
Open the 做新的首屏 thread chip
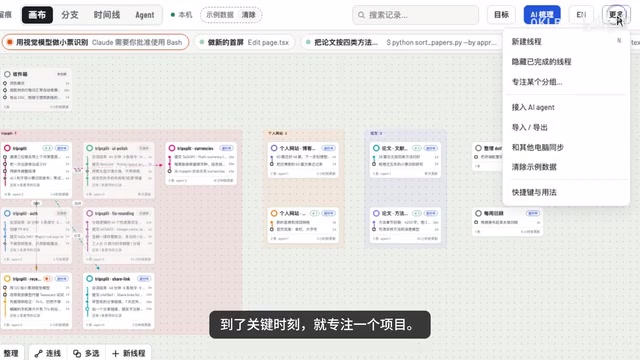244,42
